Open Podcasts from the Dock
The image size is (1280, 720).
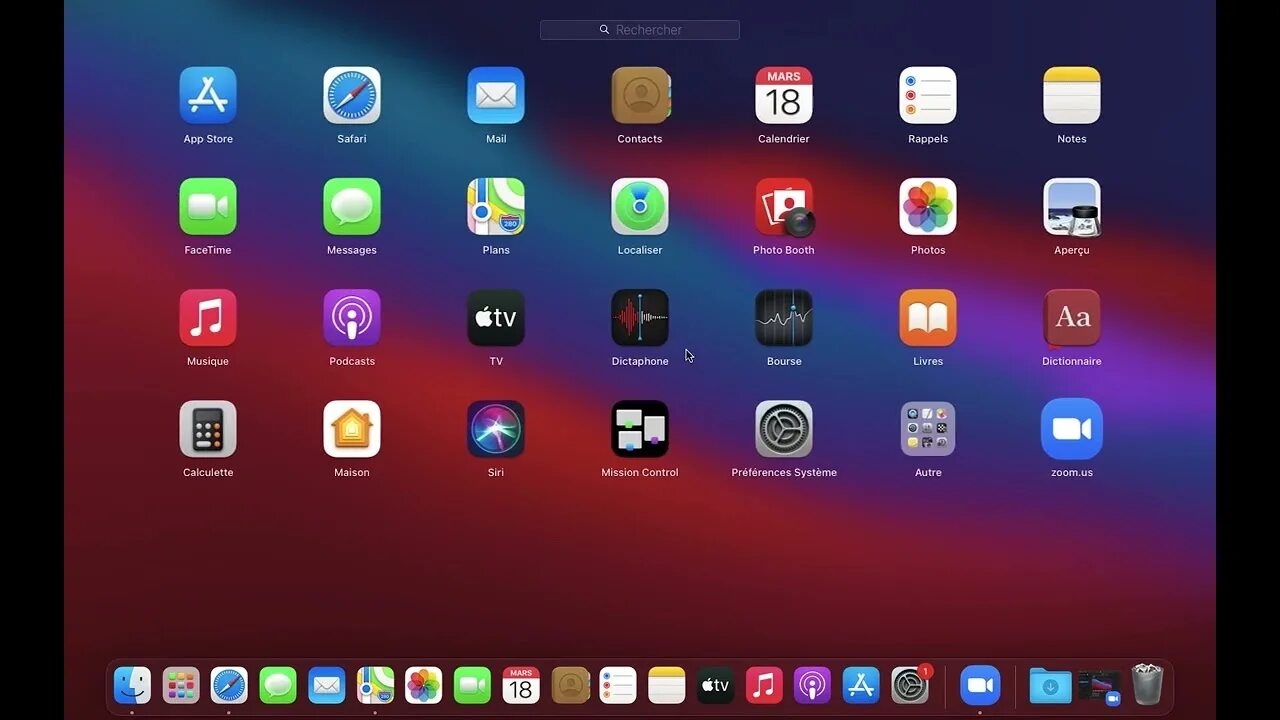click(x=812, y=685)
